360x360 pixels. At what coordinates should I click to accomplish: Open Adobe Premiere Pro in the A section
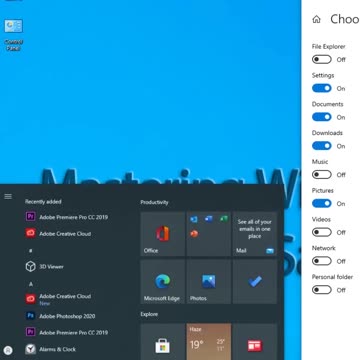click(x=67, y=332)
